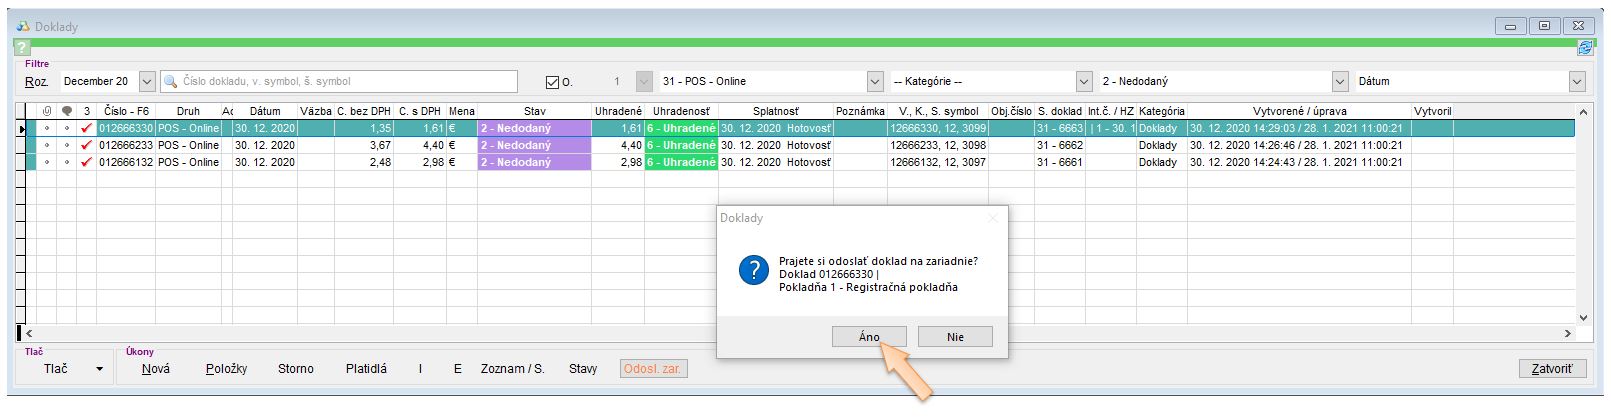Click red checkmark on document 012666233

click(87, 146)
